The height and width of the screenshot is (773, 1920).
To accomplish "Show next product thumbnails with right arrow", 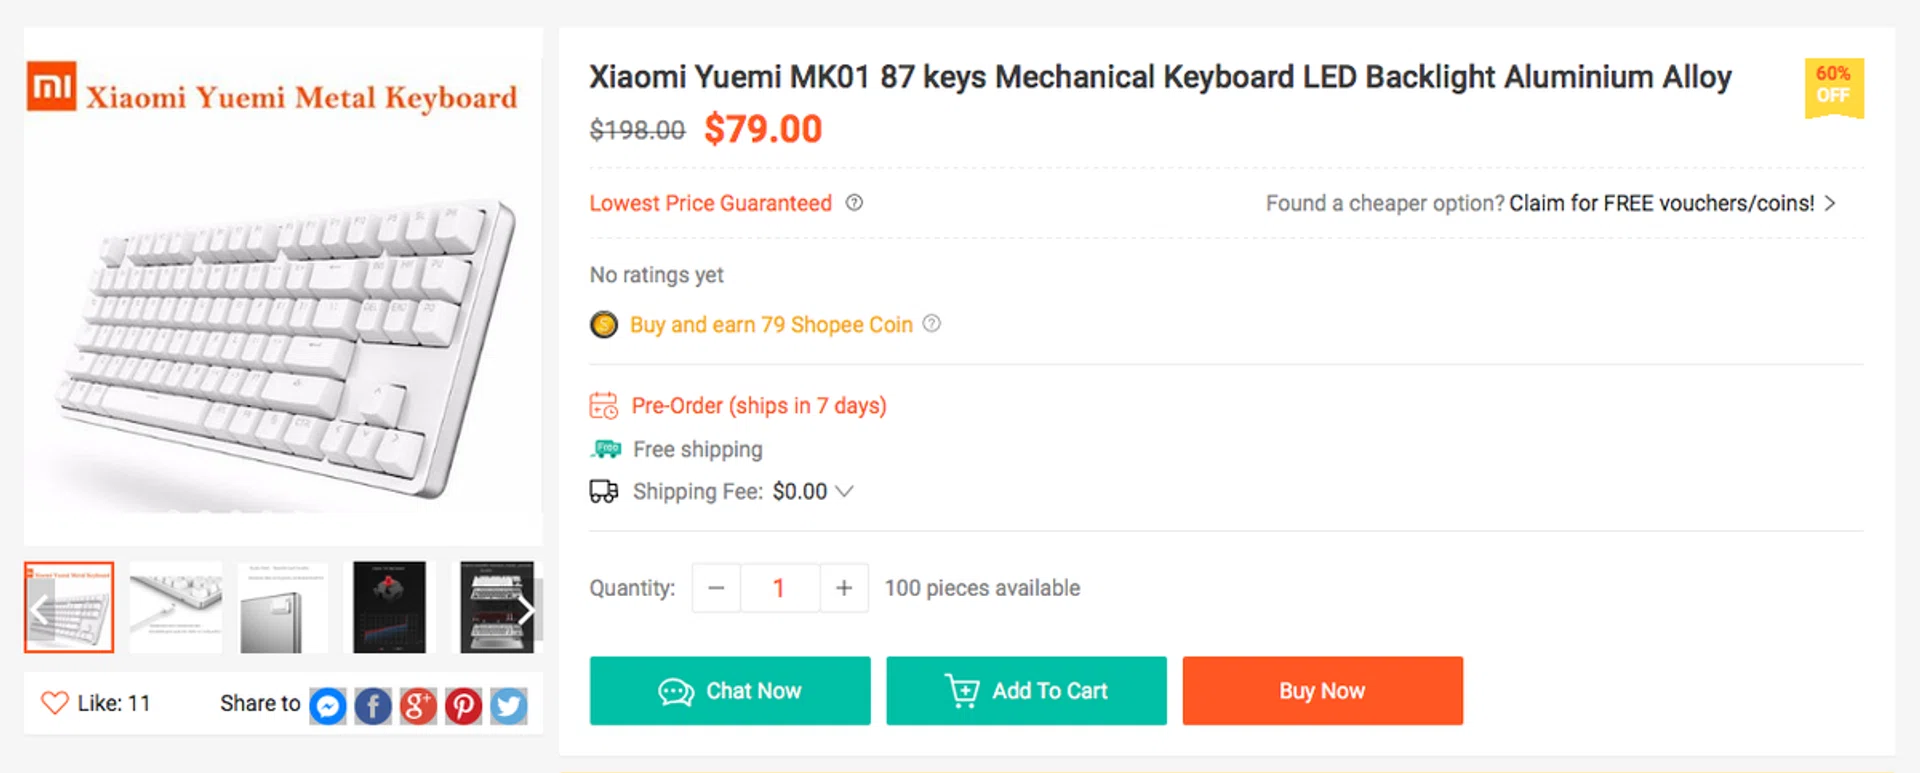I will (x=526, y=609).
